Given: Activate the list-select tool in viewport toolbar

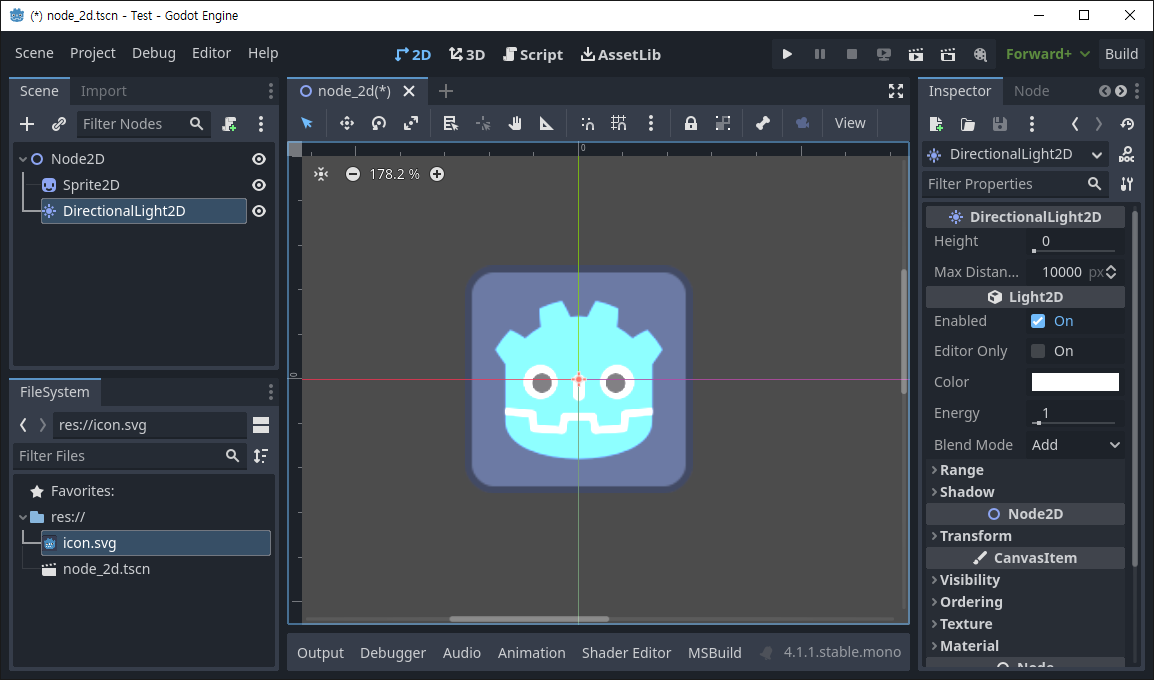Looking at the screenshot, I should click(450, 123).
